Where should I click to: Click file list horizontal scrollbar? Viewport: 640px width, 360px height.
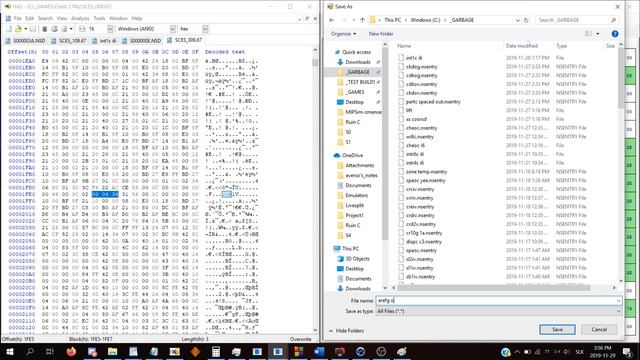(494, 288)
